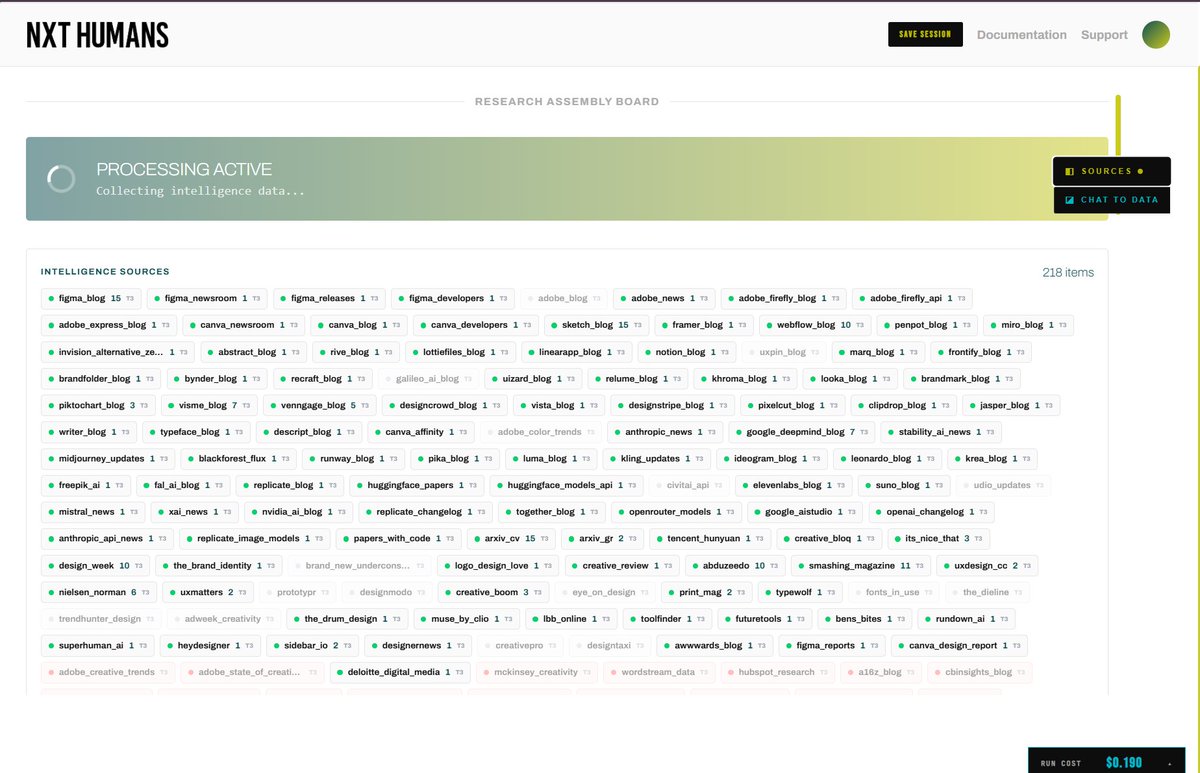The image size is (1200, 773).
Task: Select the miro_blog source chip
Action: click(1029, 325)
